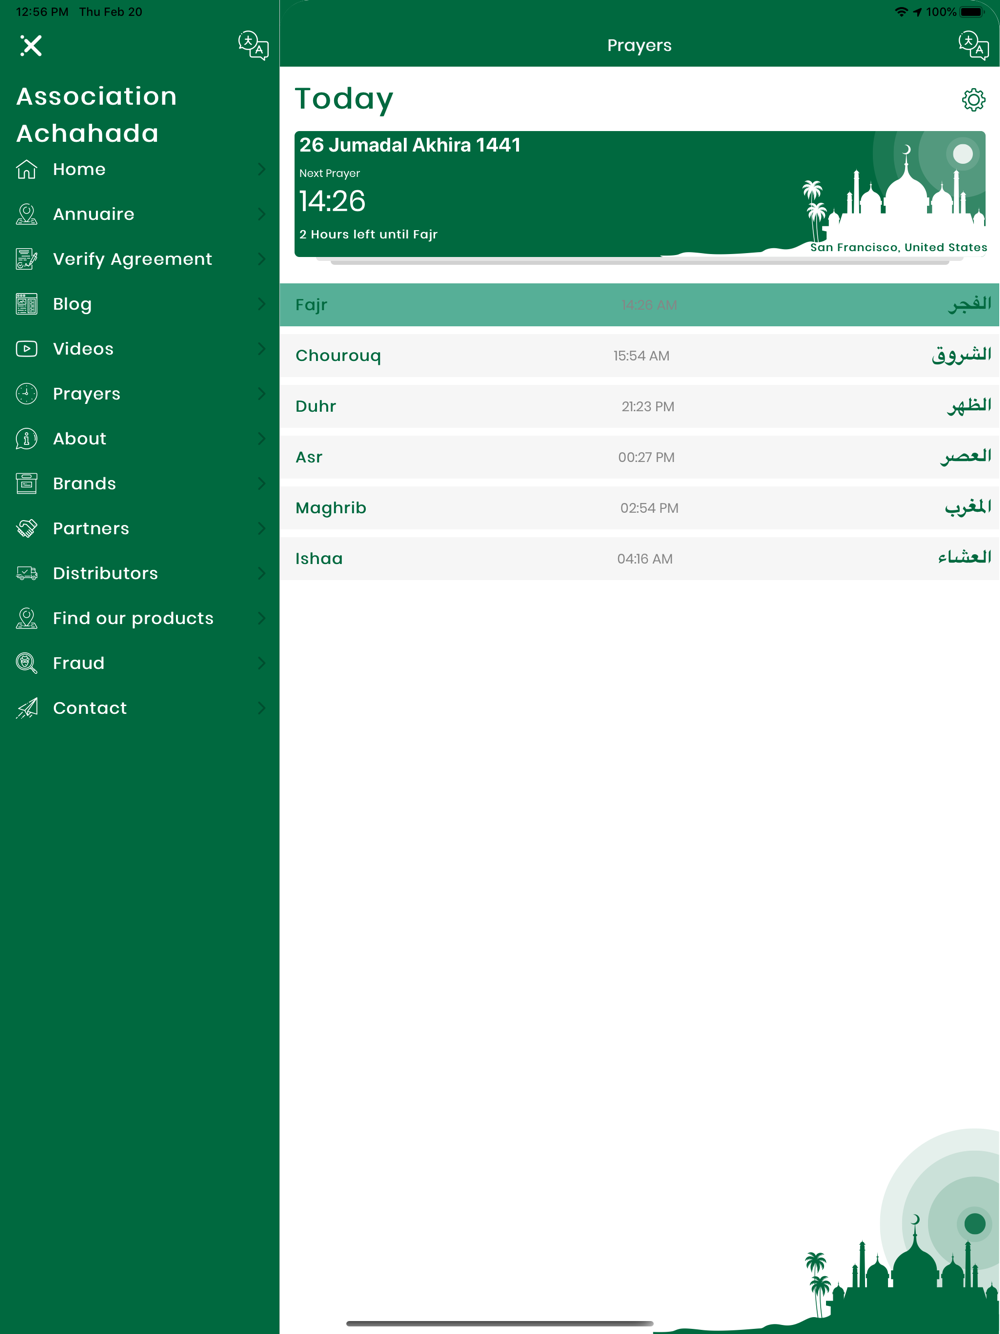1000x1334 pixels.
Task: Tap the Arabic Ishaa label العشاء
Action: point(964,557)
